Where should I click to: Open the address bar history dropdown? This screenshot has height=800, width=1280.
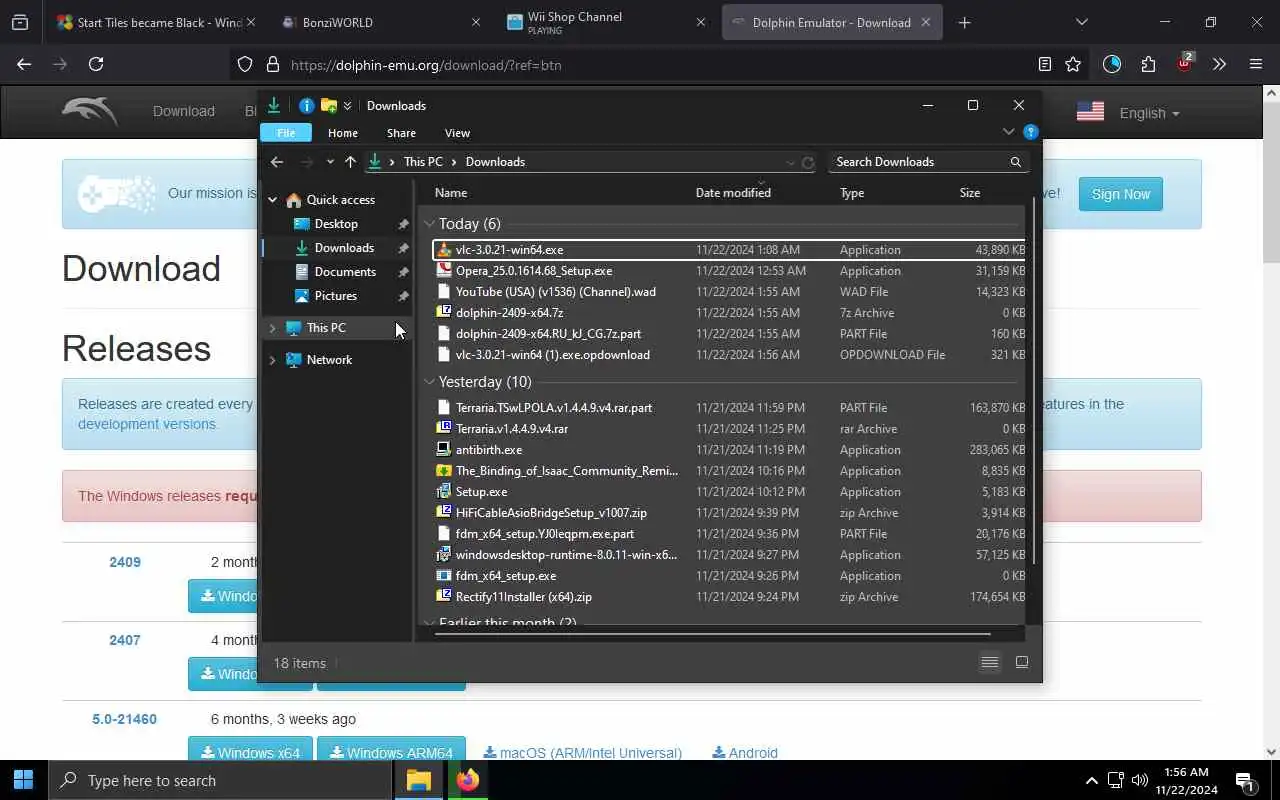[x=790, y=162]
